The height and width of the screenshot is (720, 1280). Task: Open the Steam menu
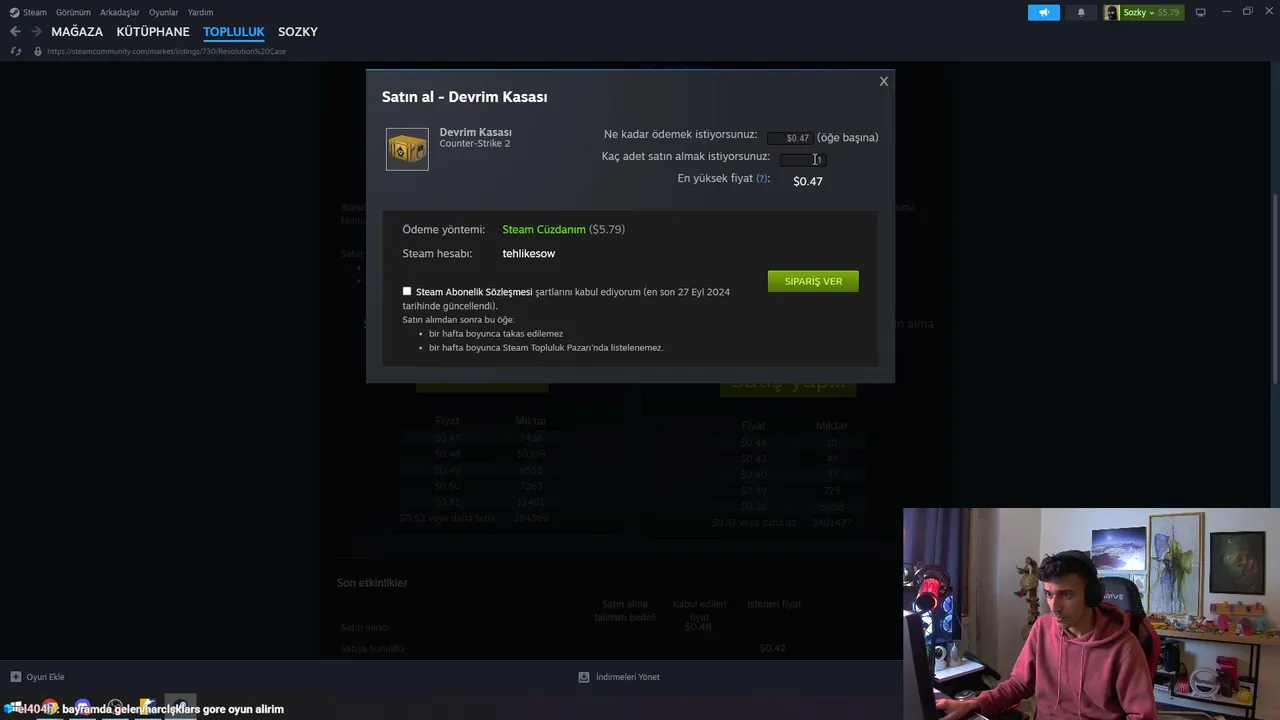coord(35,12)
